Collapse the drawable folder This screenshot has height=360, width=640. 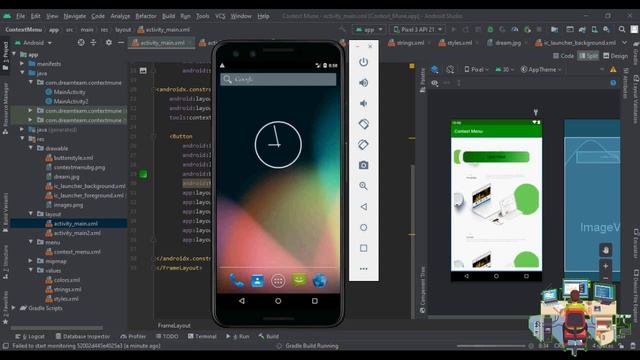click(31, 148)
